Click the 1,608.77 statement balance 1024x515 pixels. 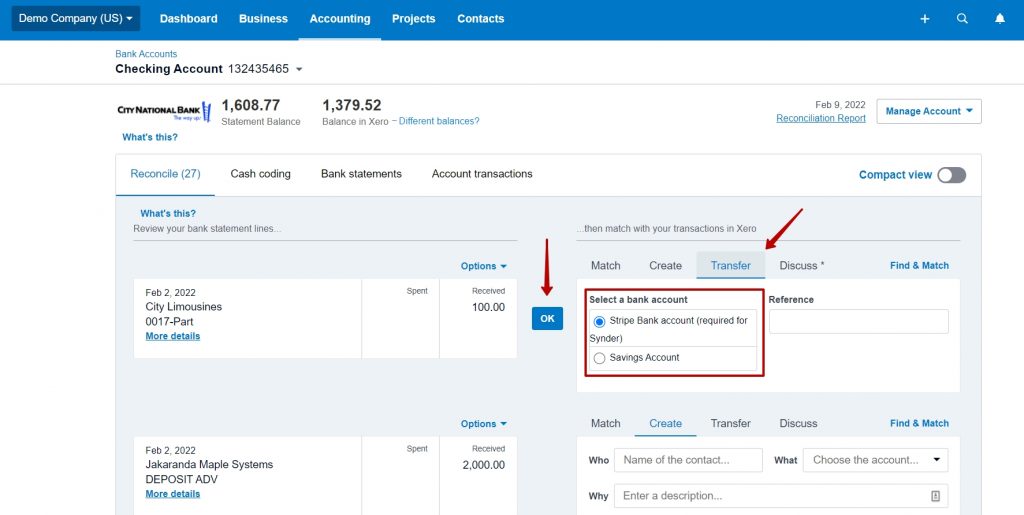coord(251,105)
